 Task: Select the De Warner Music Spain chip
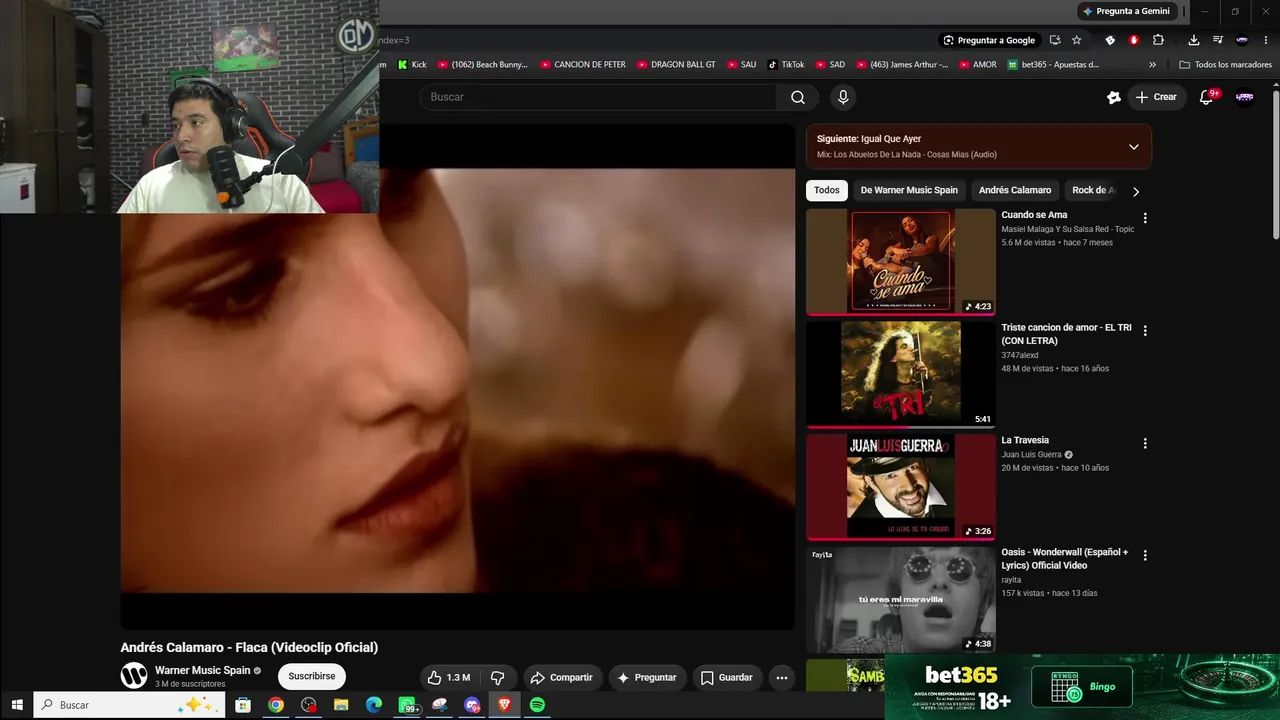click(x=909, y=190)
